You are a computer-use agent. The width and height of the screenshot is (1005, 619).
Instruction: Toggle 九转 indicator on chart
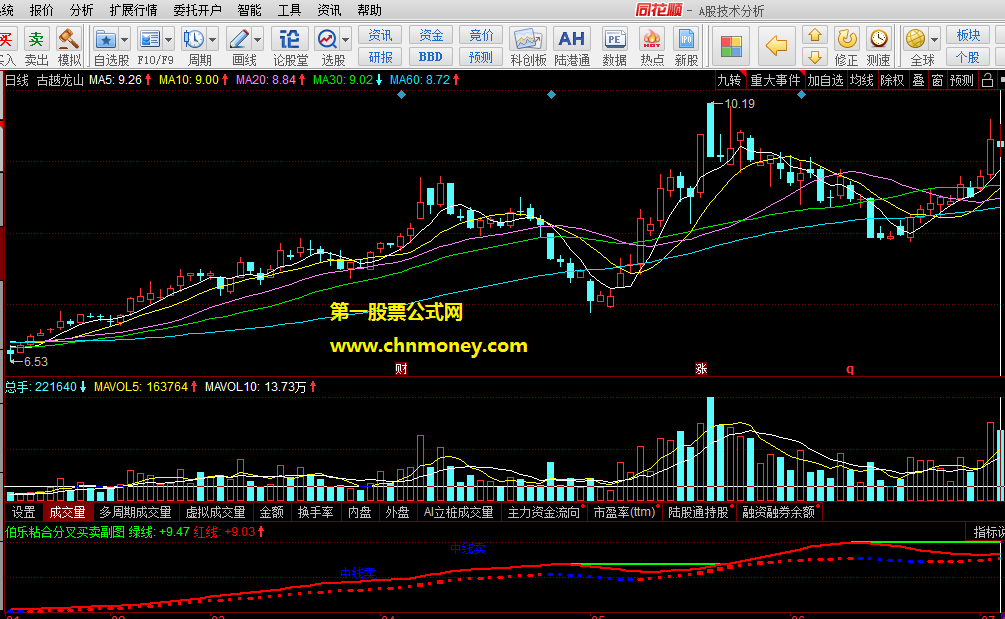pyautogui.click(x=729, y=80)
